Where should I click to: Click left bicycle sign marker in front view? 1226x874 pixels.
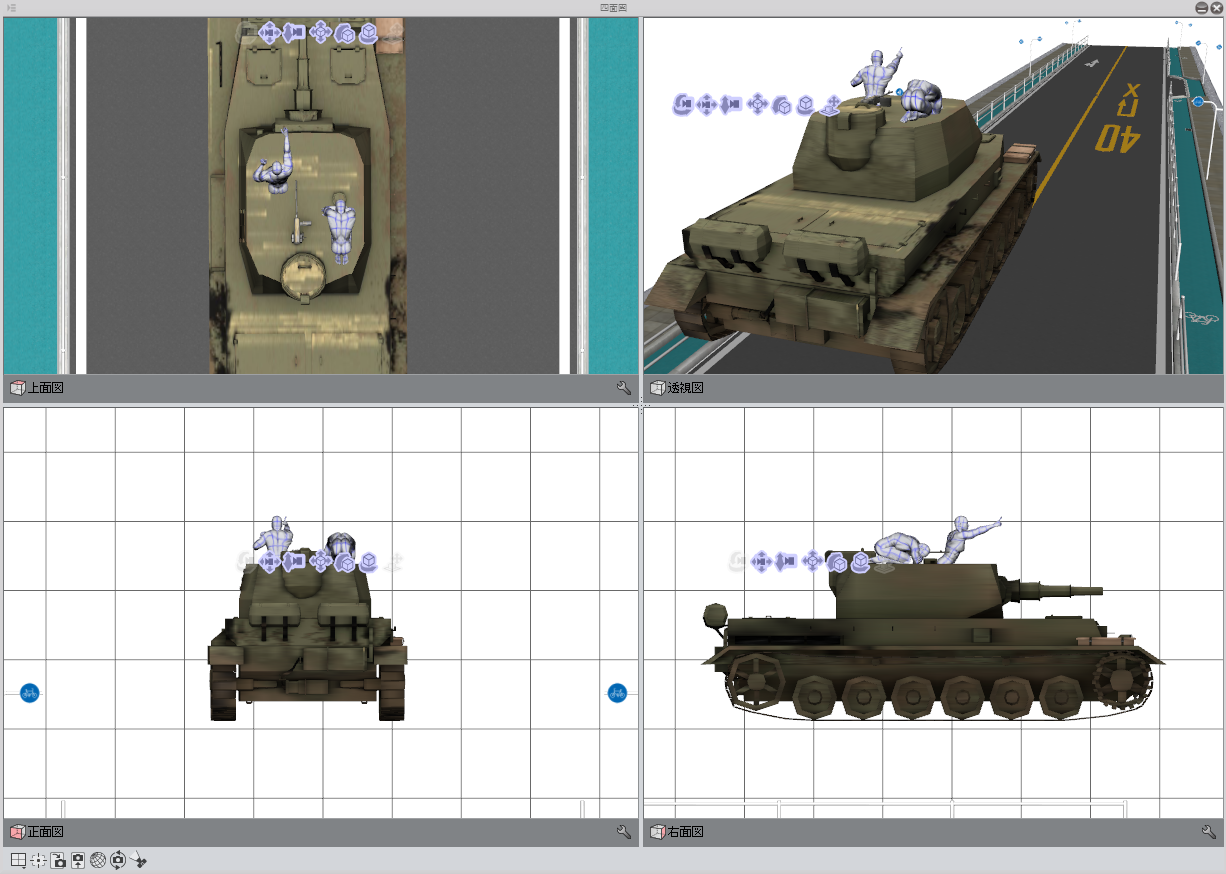click(x=29, y=692)
